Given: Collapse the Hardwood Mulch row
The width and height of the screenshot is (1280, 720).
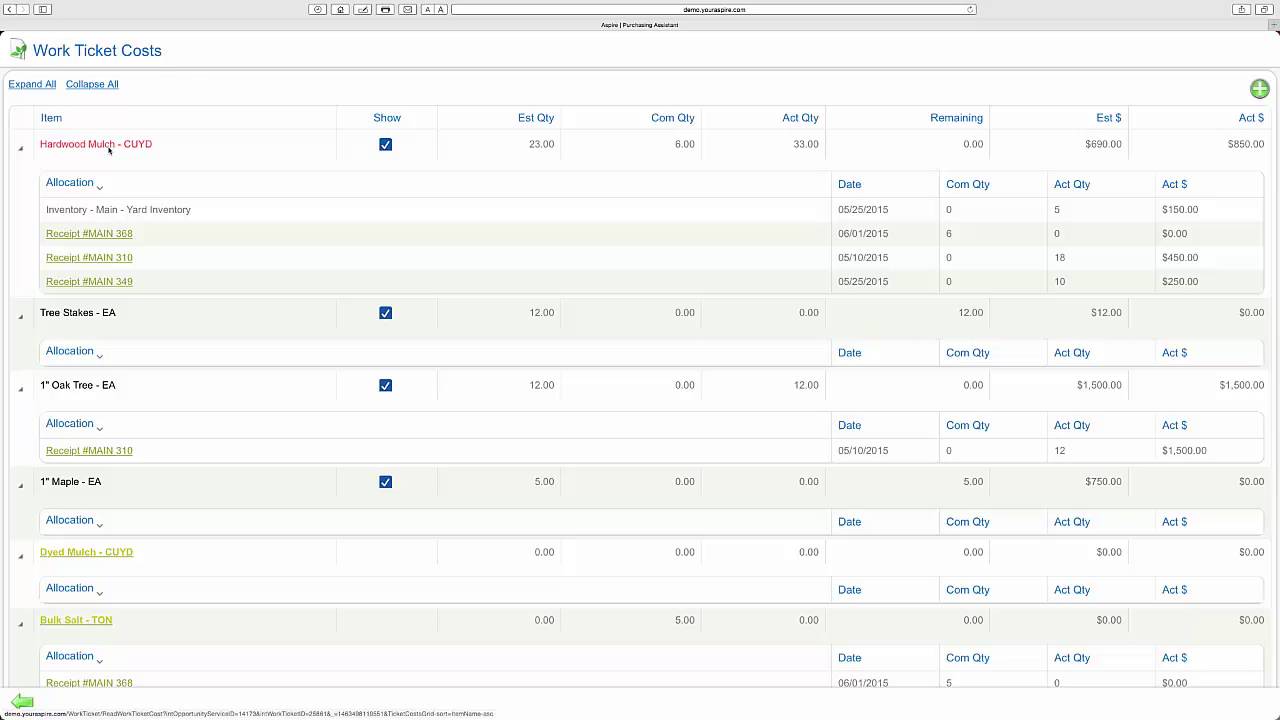Looking at the screenshot, I should [20, 148].
